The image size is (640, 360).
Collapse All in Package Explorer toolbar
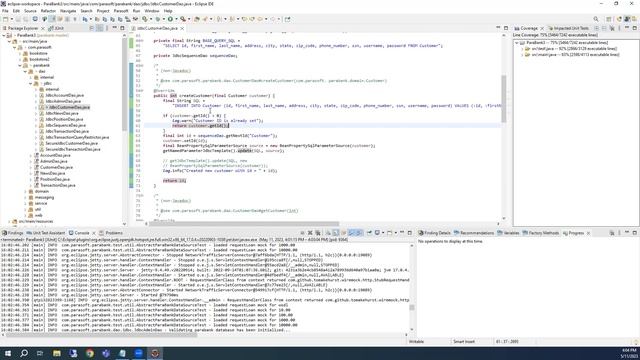[x=92, y=28]
